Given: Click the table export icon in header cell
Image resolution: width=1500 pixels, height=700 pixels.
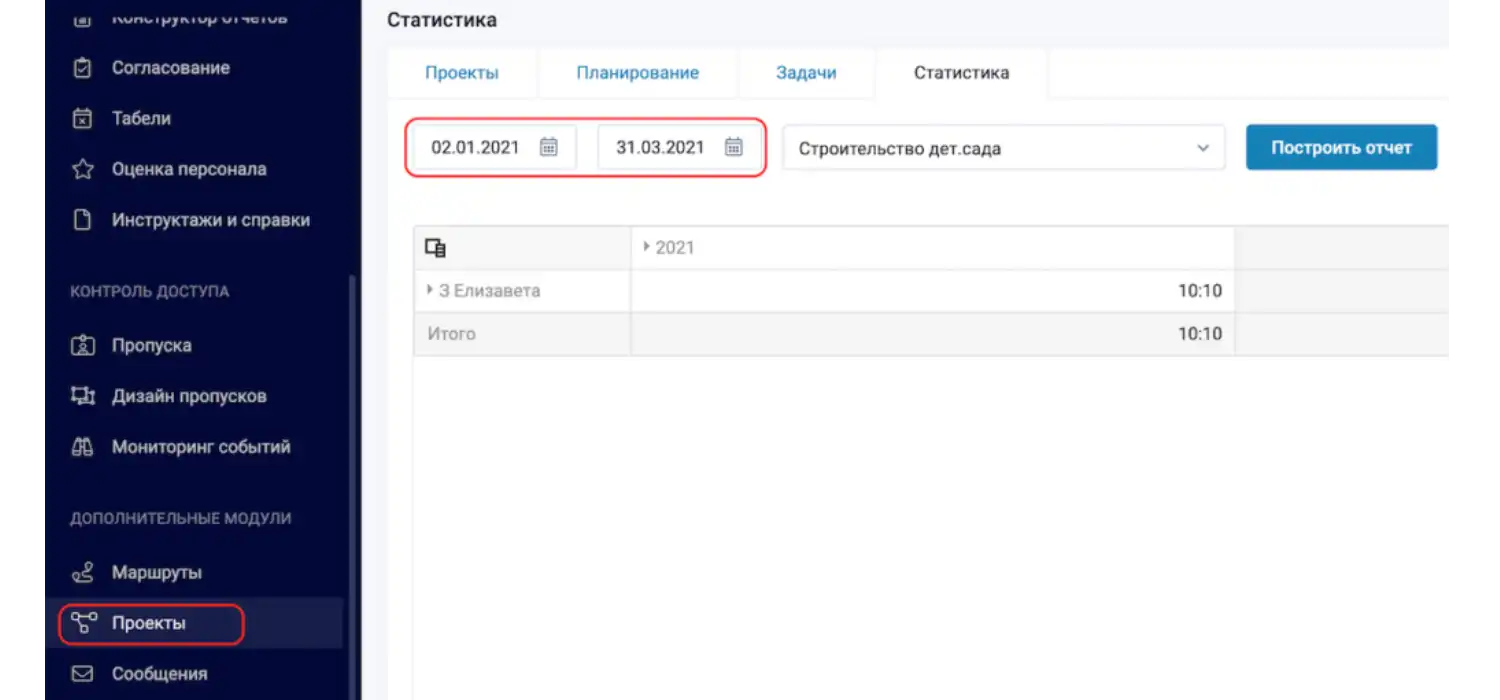Looking at the screenshot, I should pos(434,246).
